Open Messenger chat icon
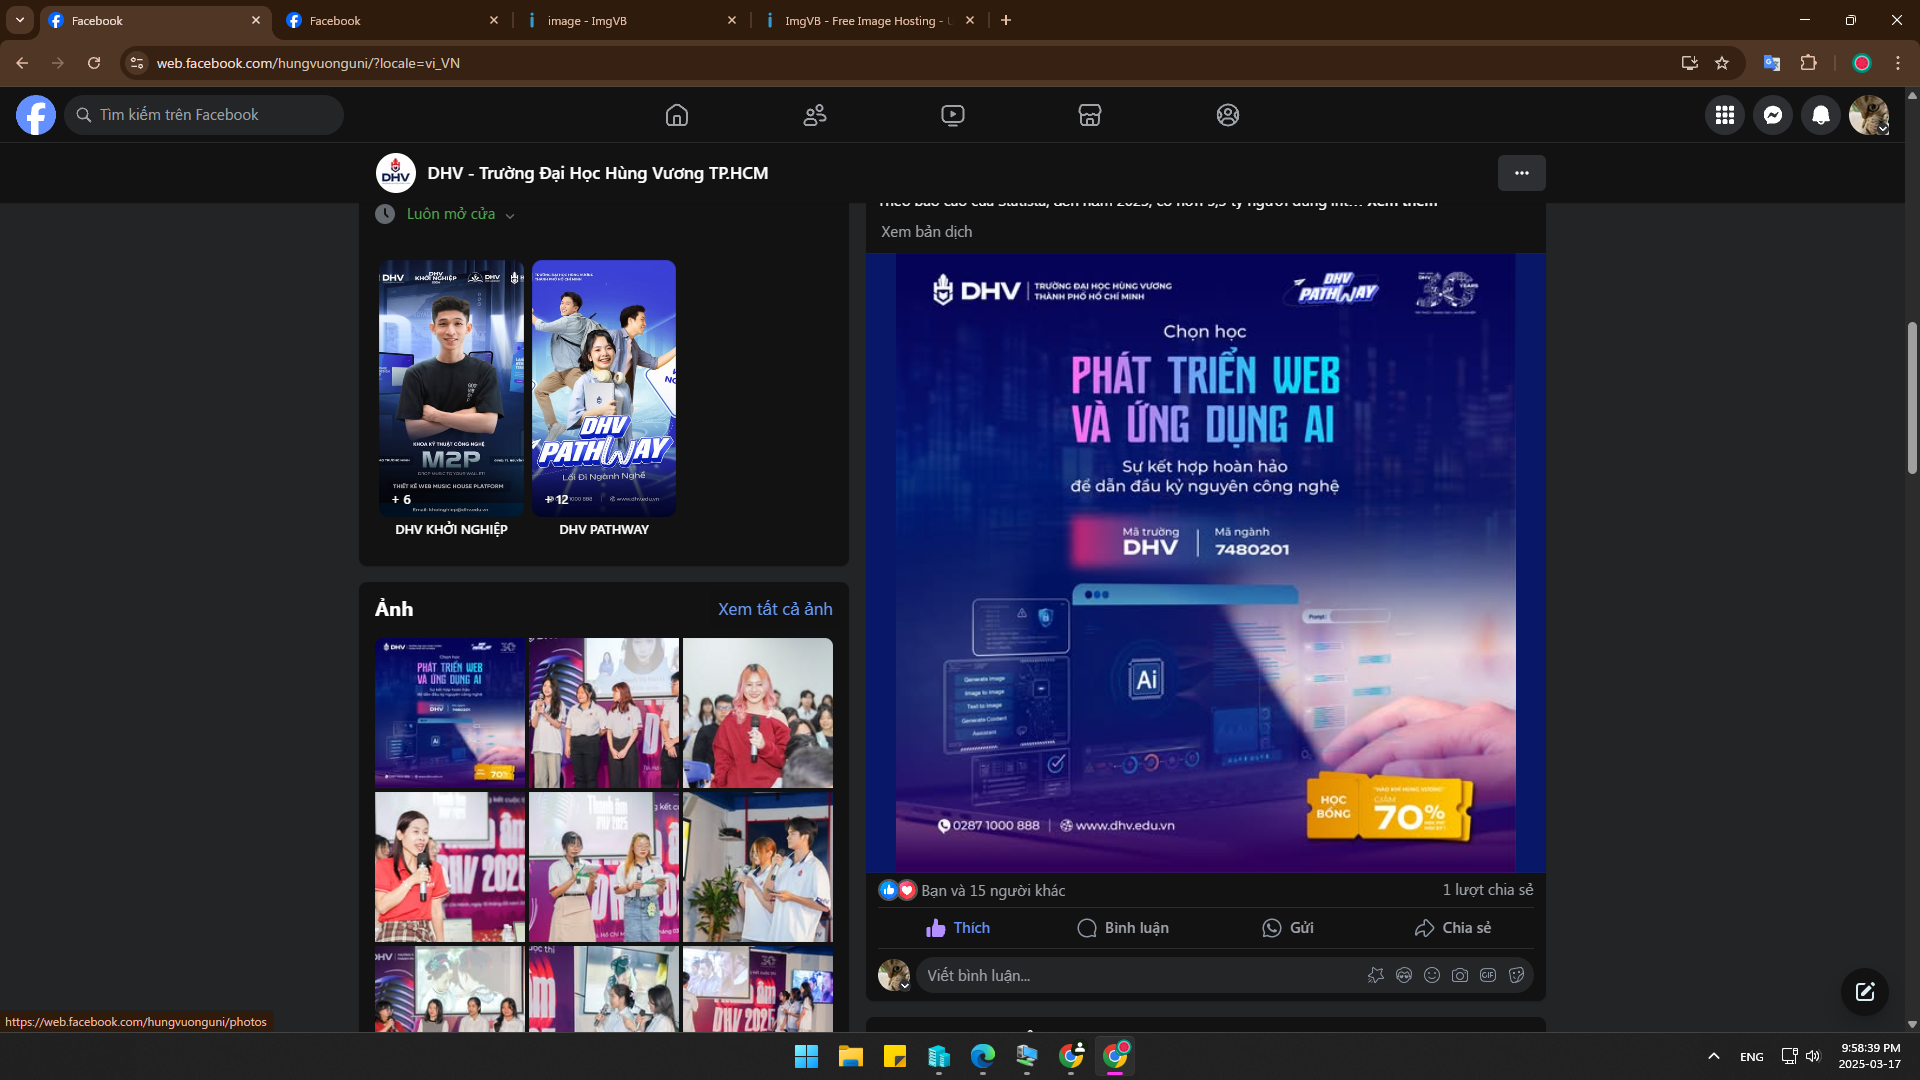This screenshot has height=1080, width=1920. pyautogui.click(x=1773, y=115)
